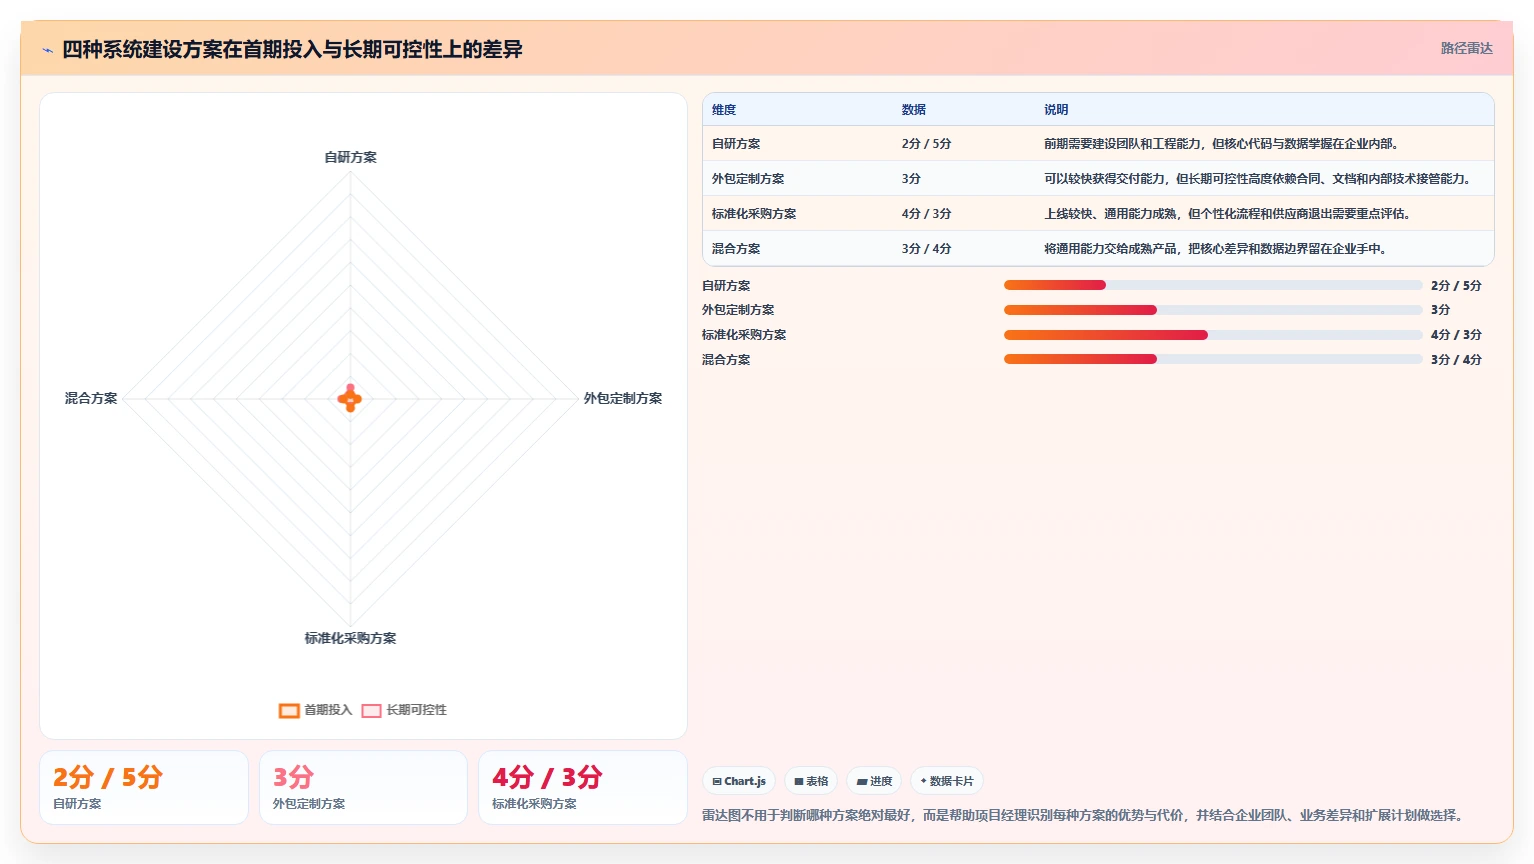Click the 3分 / 4分 value beside progress bar
This screenshot has width=1534, height=864.
[x=1456, y=360]
